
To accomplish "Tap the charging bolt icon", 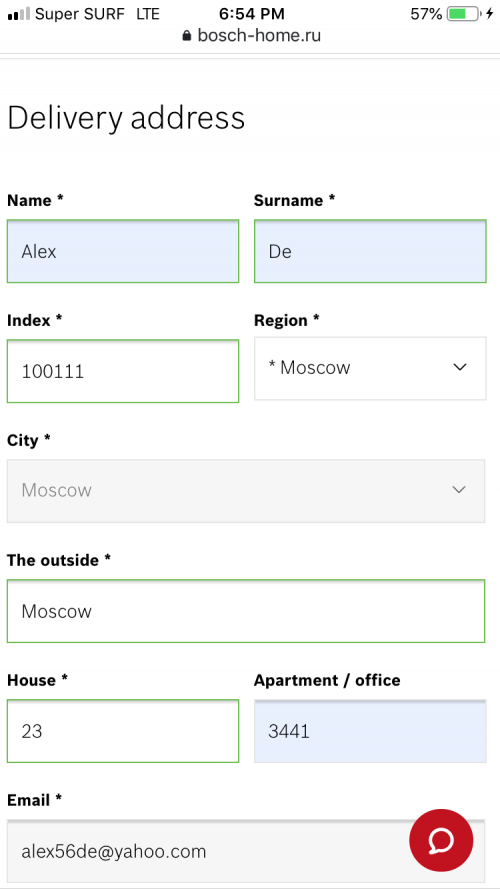I will coord(490,14).
